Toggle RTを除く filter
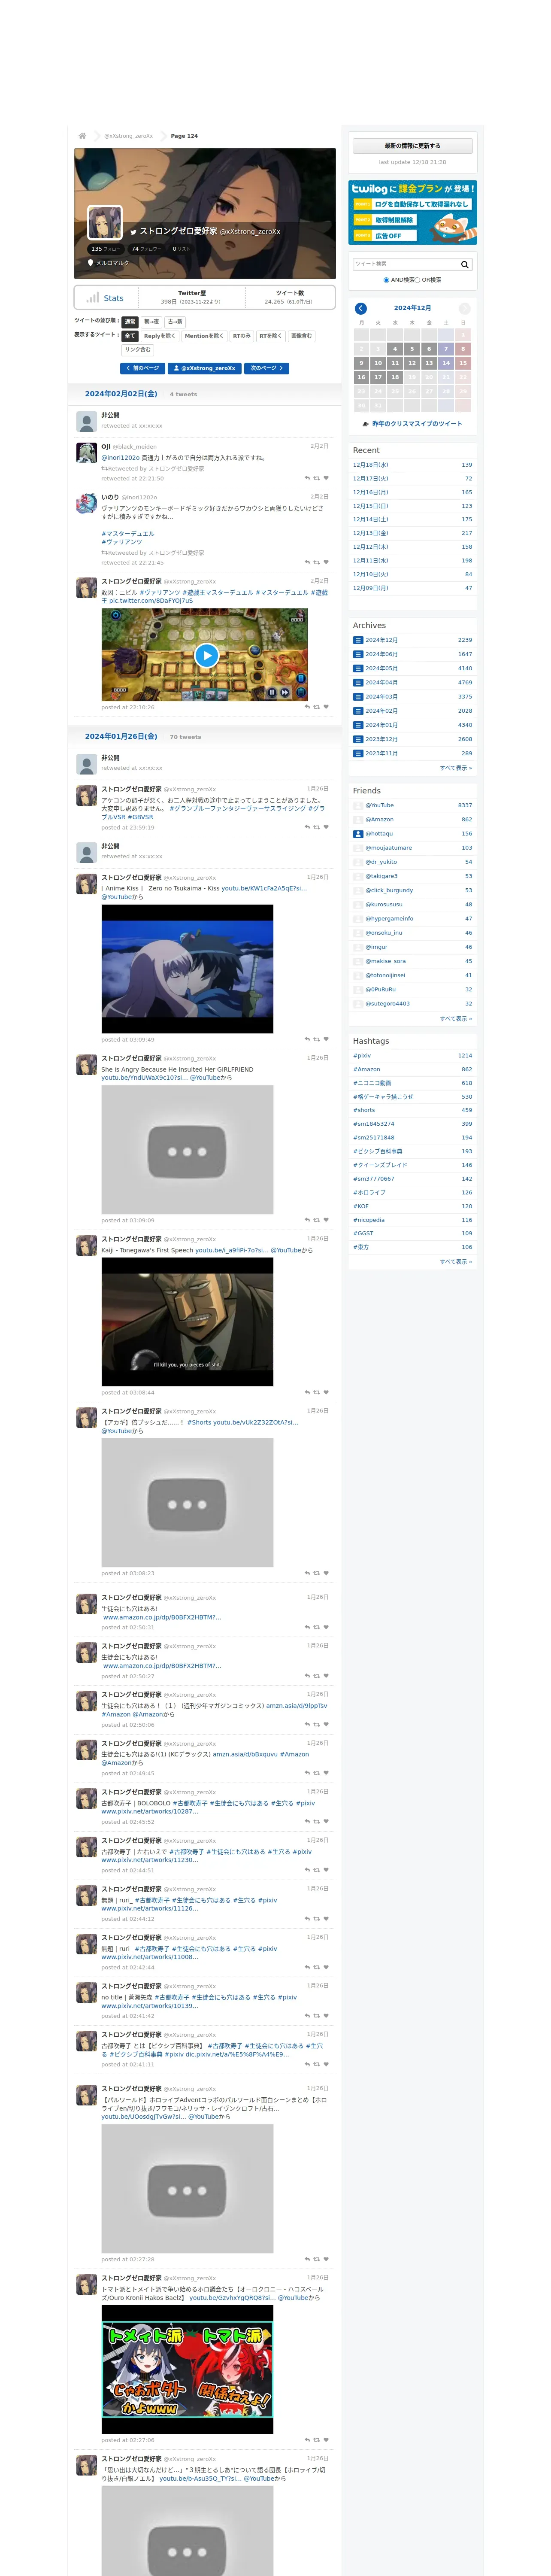The height and width of the screenshot is (2576, 551). [271, 336]
